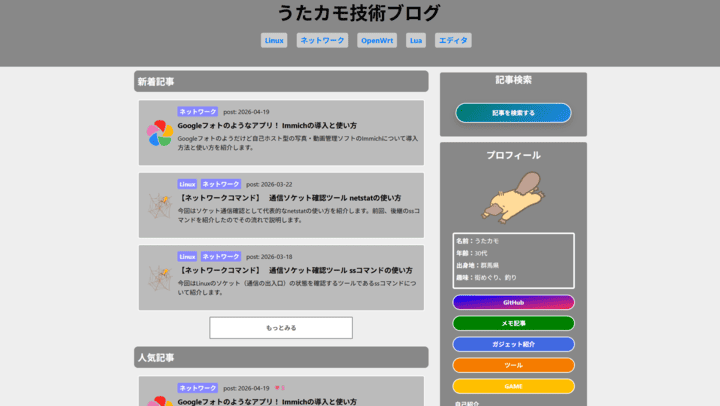Click Immich logo thumbnail in 新着記事
The image size is (720, 406).
pos(160,133)
